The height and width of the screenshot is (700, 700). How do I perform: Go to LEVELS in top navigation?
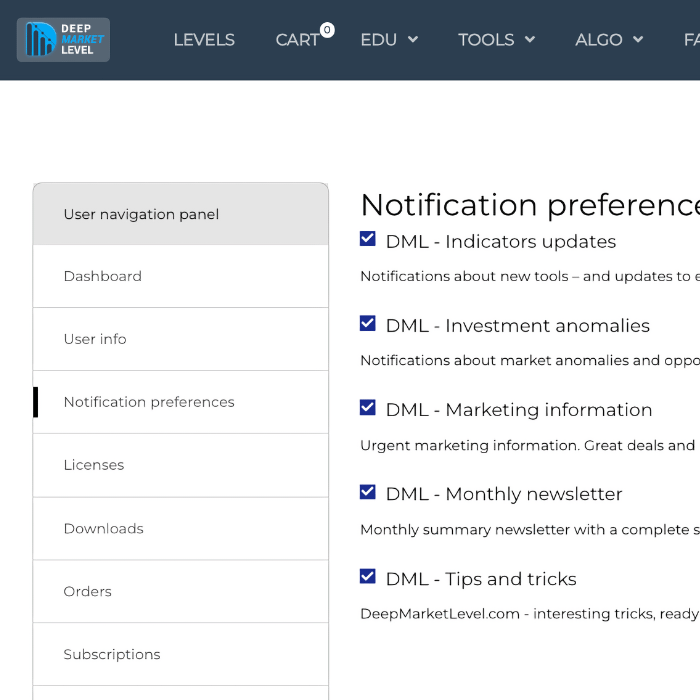click(204, 40)
